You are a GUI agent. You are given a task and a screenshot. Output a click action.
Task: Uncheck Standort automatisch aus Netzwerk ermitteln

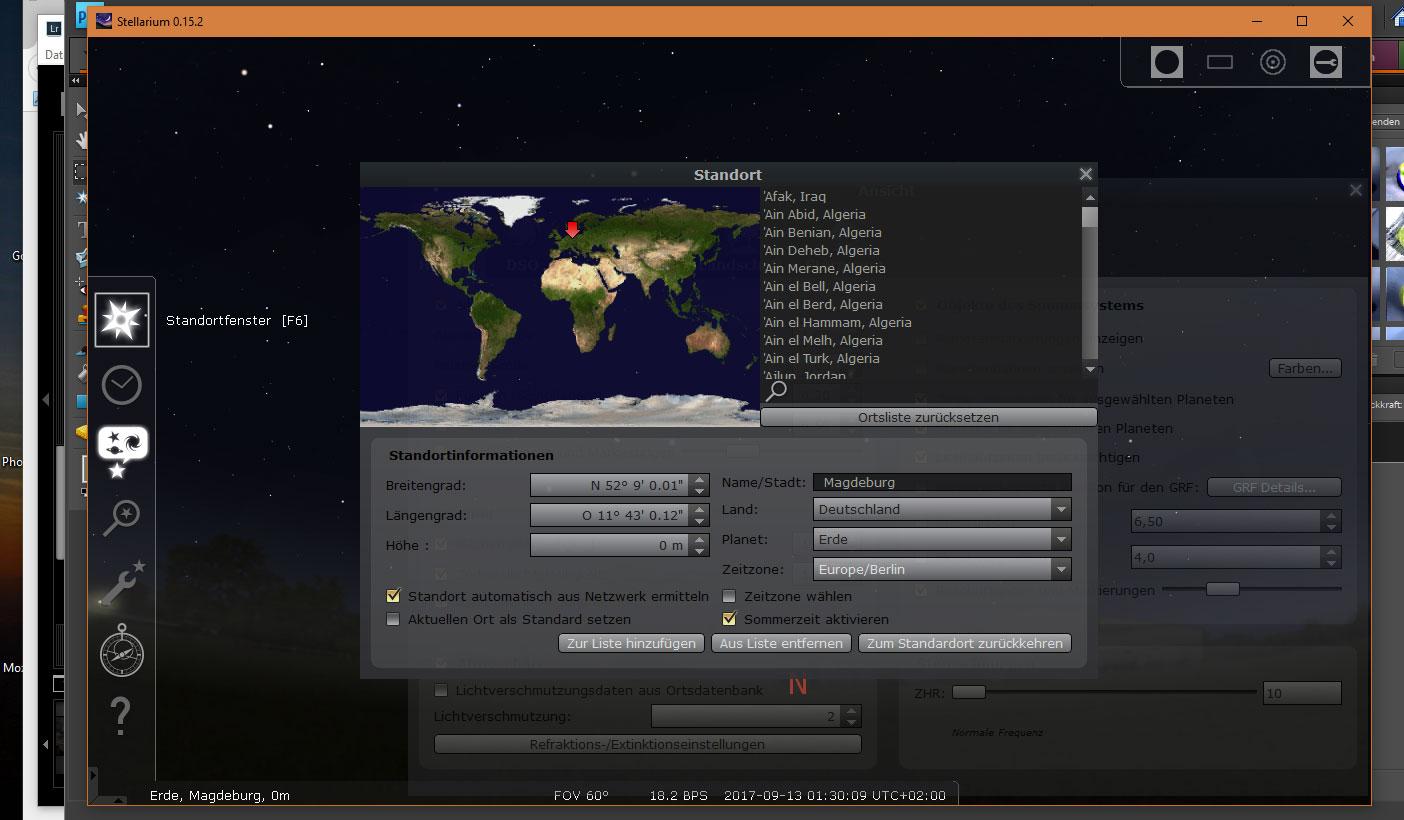coord(393,597)
